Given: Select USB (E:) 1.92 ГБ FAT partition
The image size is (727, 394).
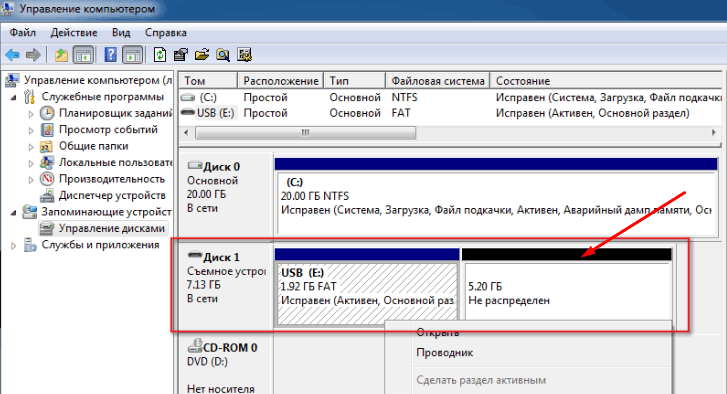Looking at the screenshot, I should point(367,286).
